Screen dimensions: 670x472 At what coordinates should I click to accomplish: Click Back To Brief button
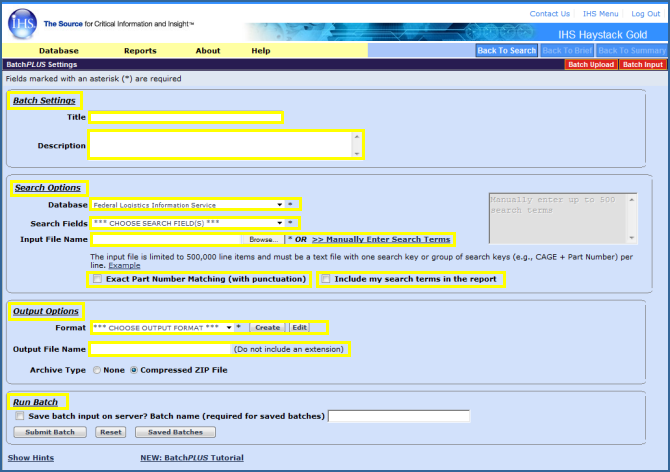pos(567,50)
